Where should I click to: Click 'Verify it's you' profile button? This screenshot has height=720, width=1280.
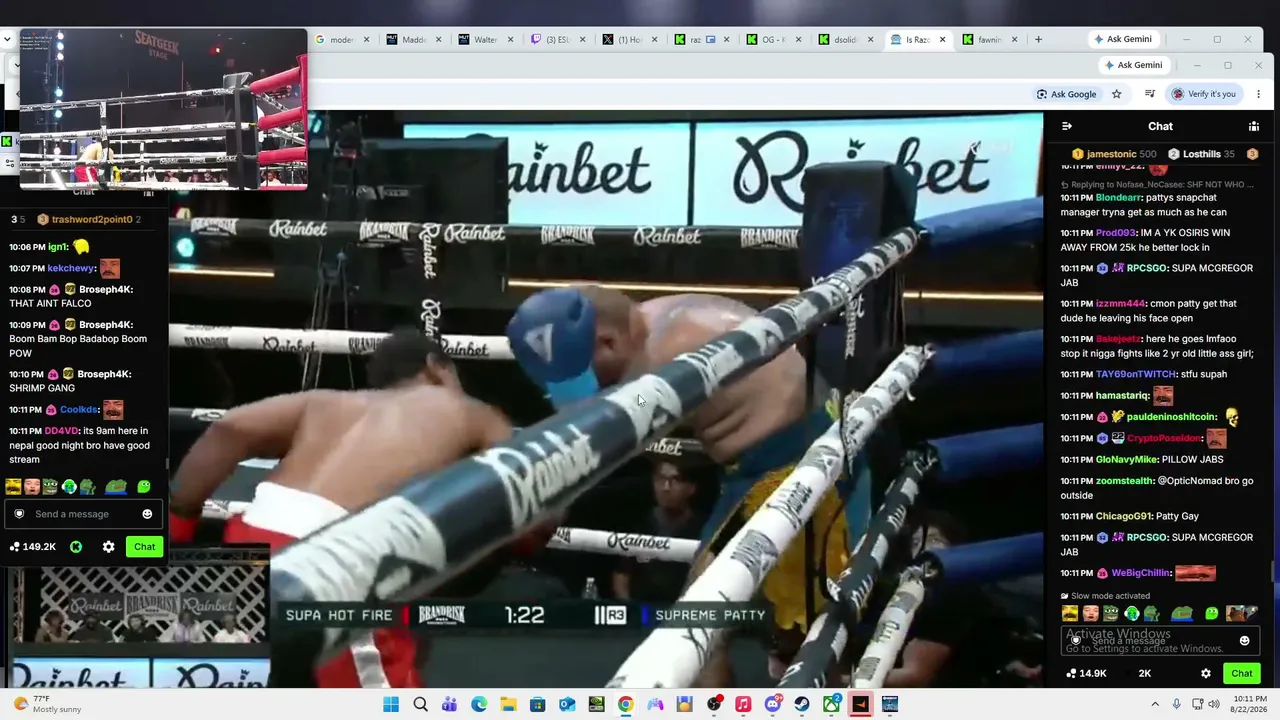(1203, 94)
